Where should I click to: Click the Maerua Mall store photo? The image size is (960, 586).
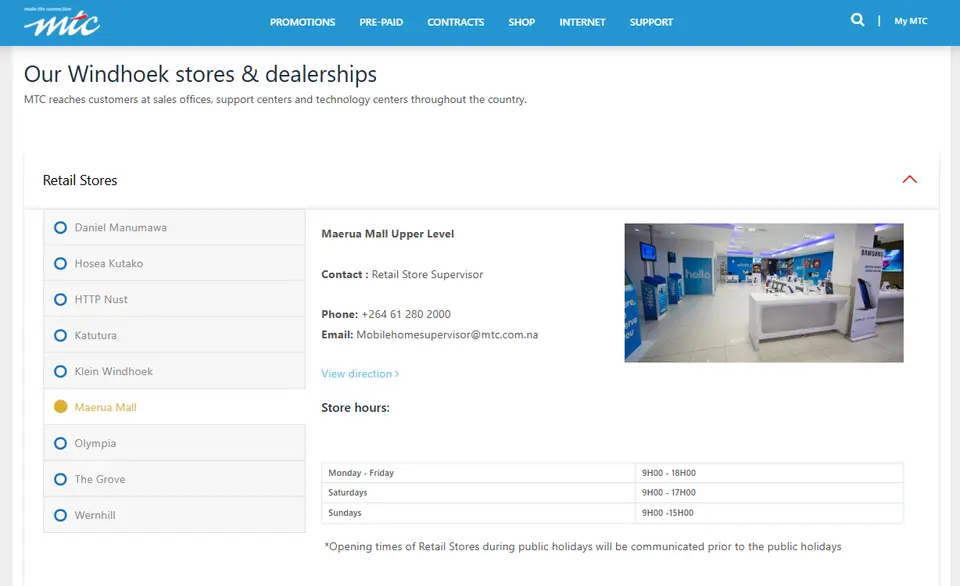[x=763, y=293]
